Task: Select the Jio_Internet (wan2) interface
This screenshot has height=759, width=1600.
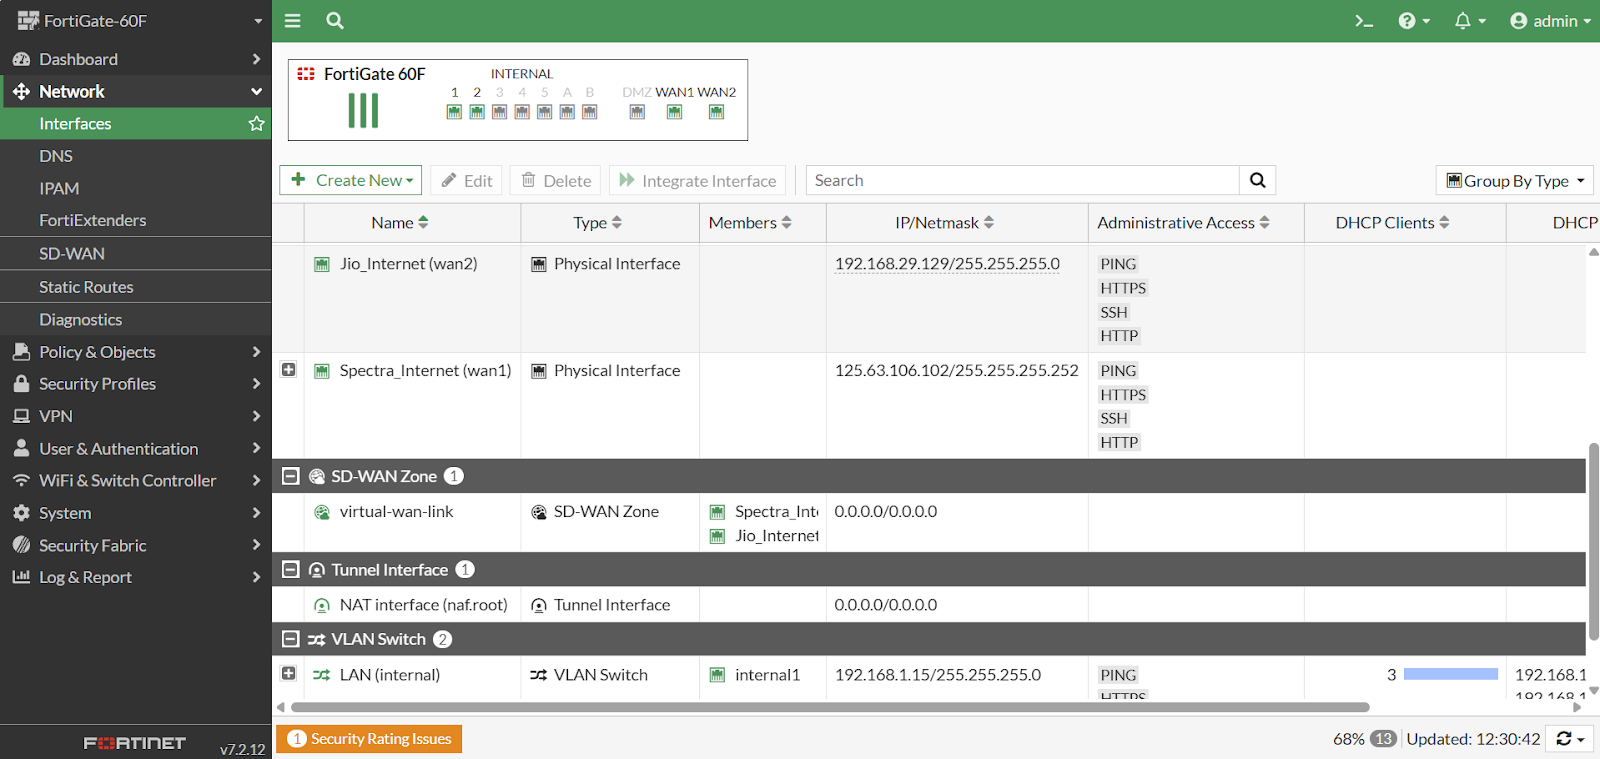Action: 408,264
